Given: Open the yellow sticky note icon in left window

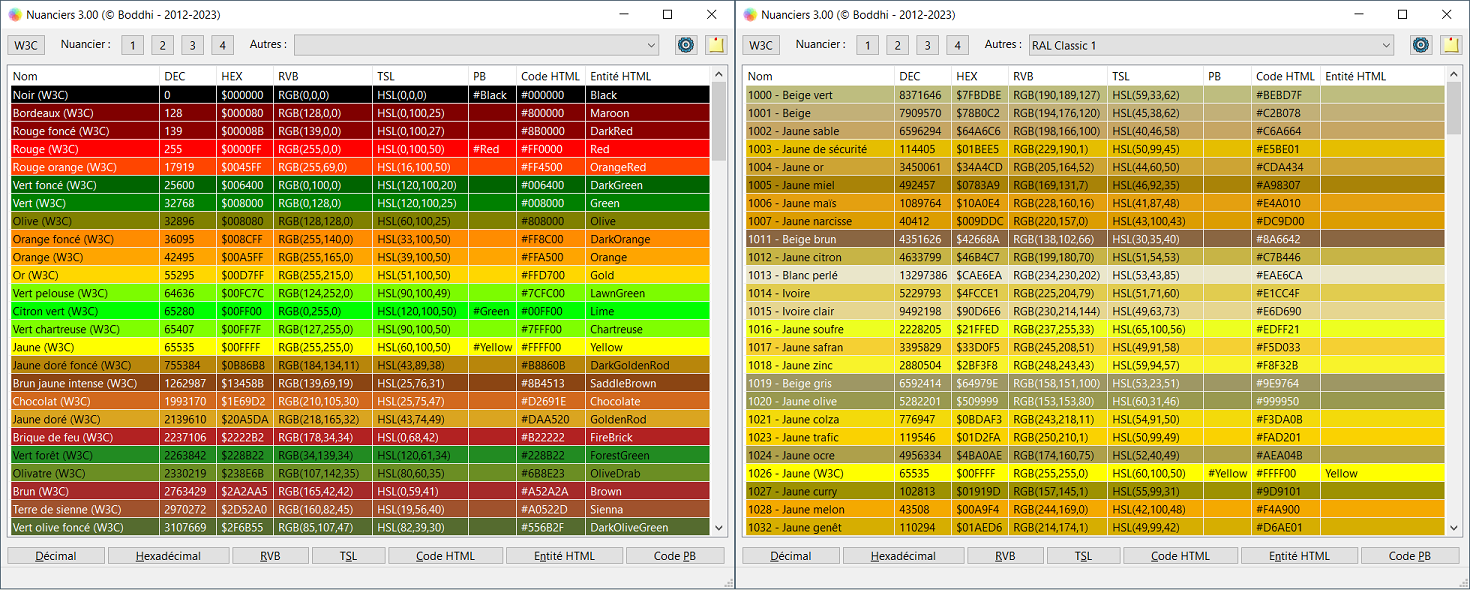Looking at the screenshot, I should click(x=715, y=45).
